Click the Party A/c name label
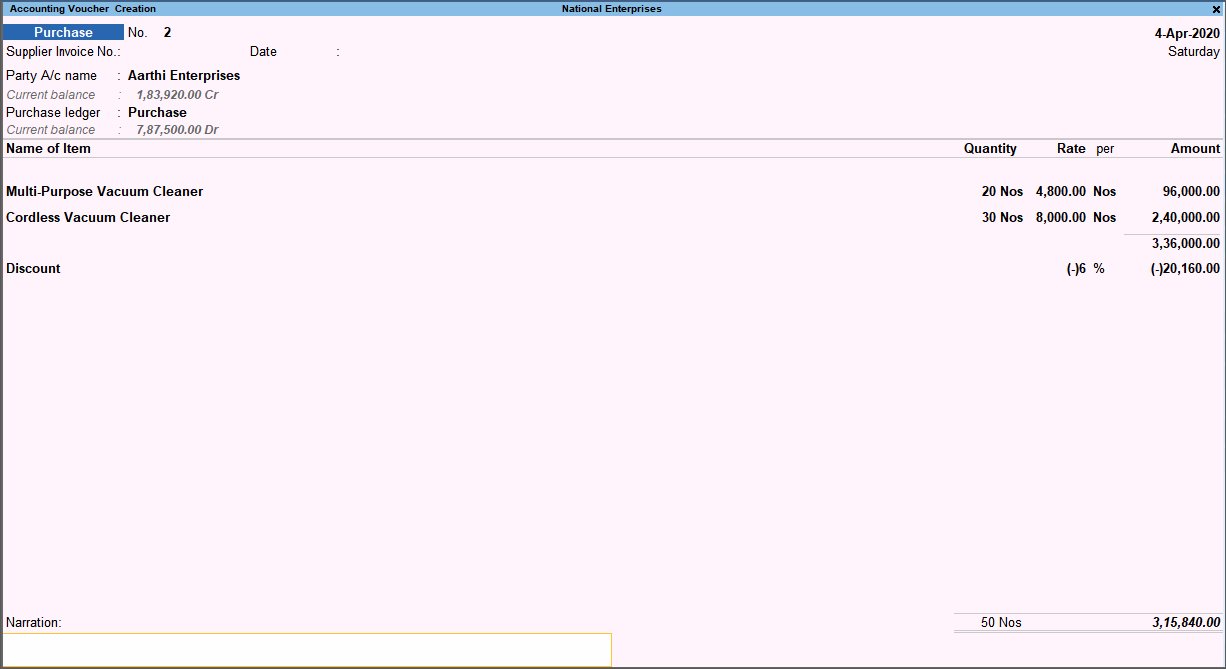 coord(52,75)
